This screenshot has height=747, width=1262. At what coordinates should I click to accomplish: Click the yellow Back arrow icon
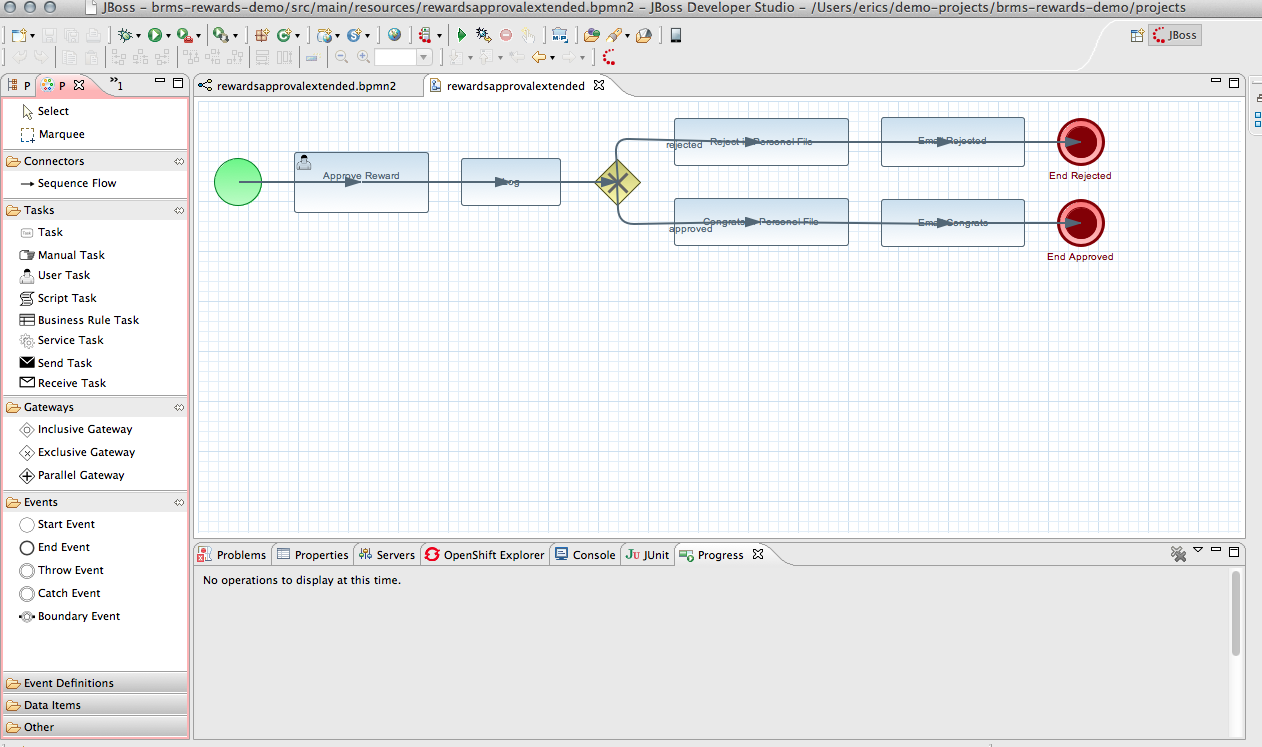click(538, 58)
